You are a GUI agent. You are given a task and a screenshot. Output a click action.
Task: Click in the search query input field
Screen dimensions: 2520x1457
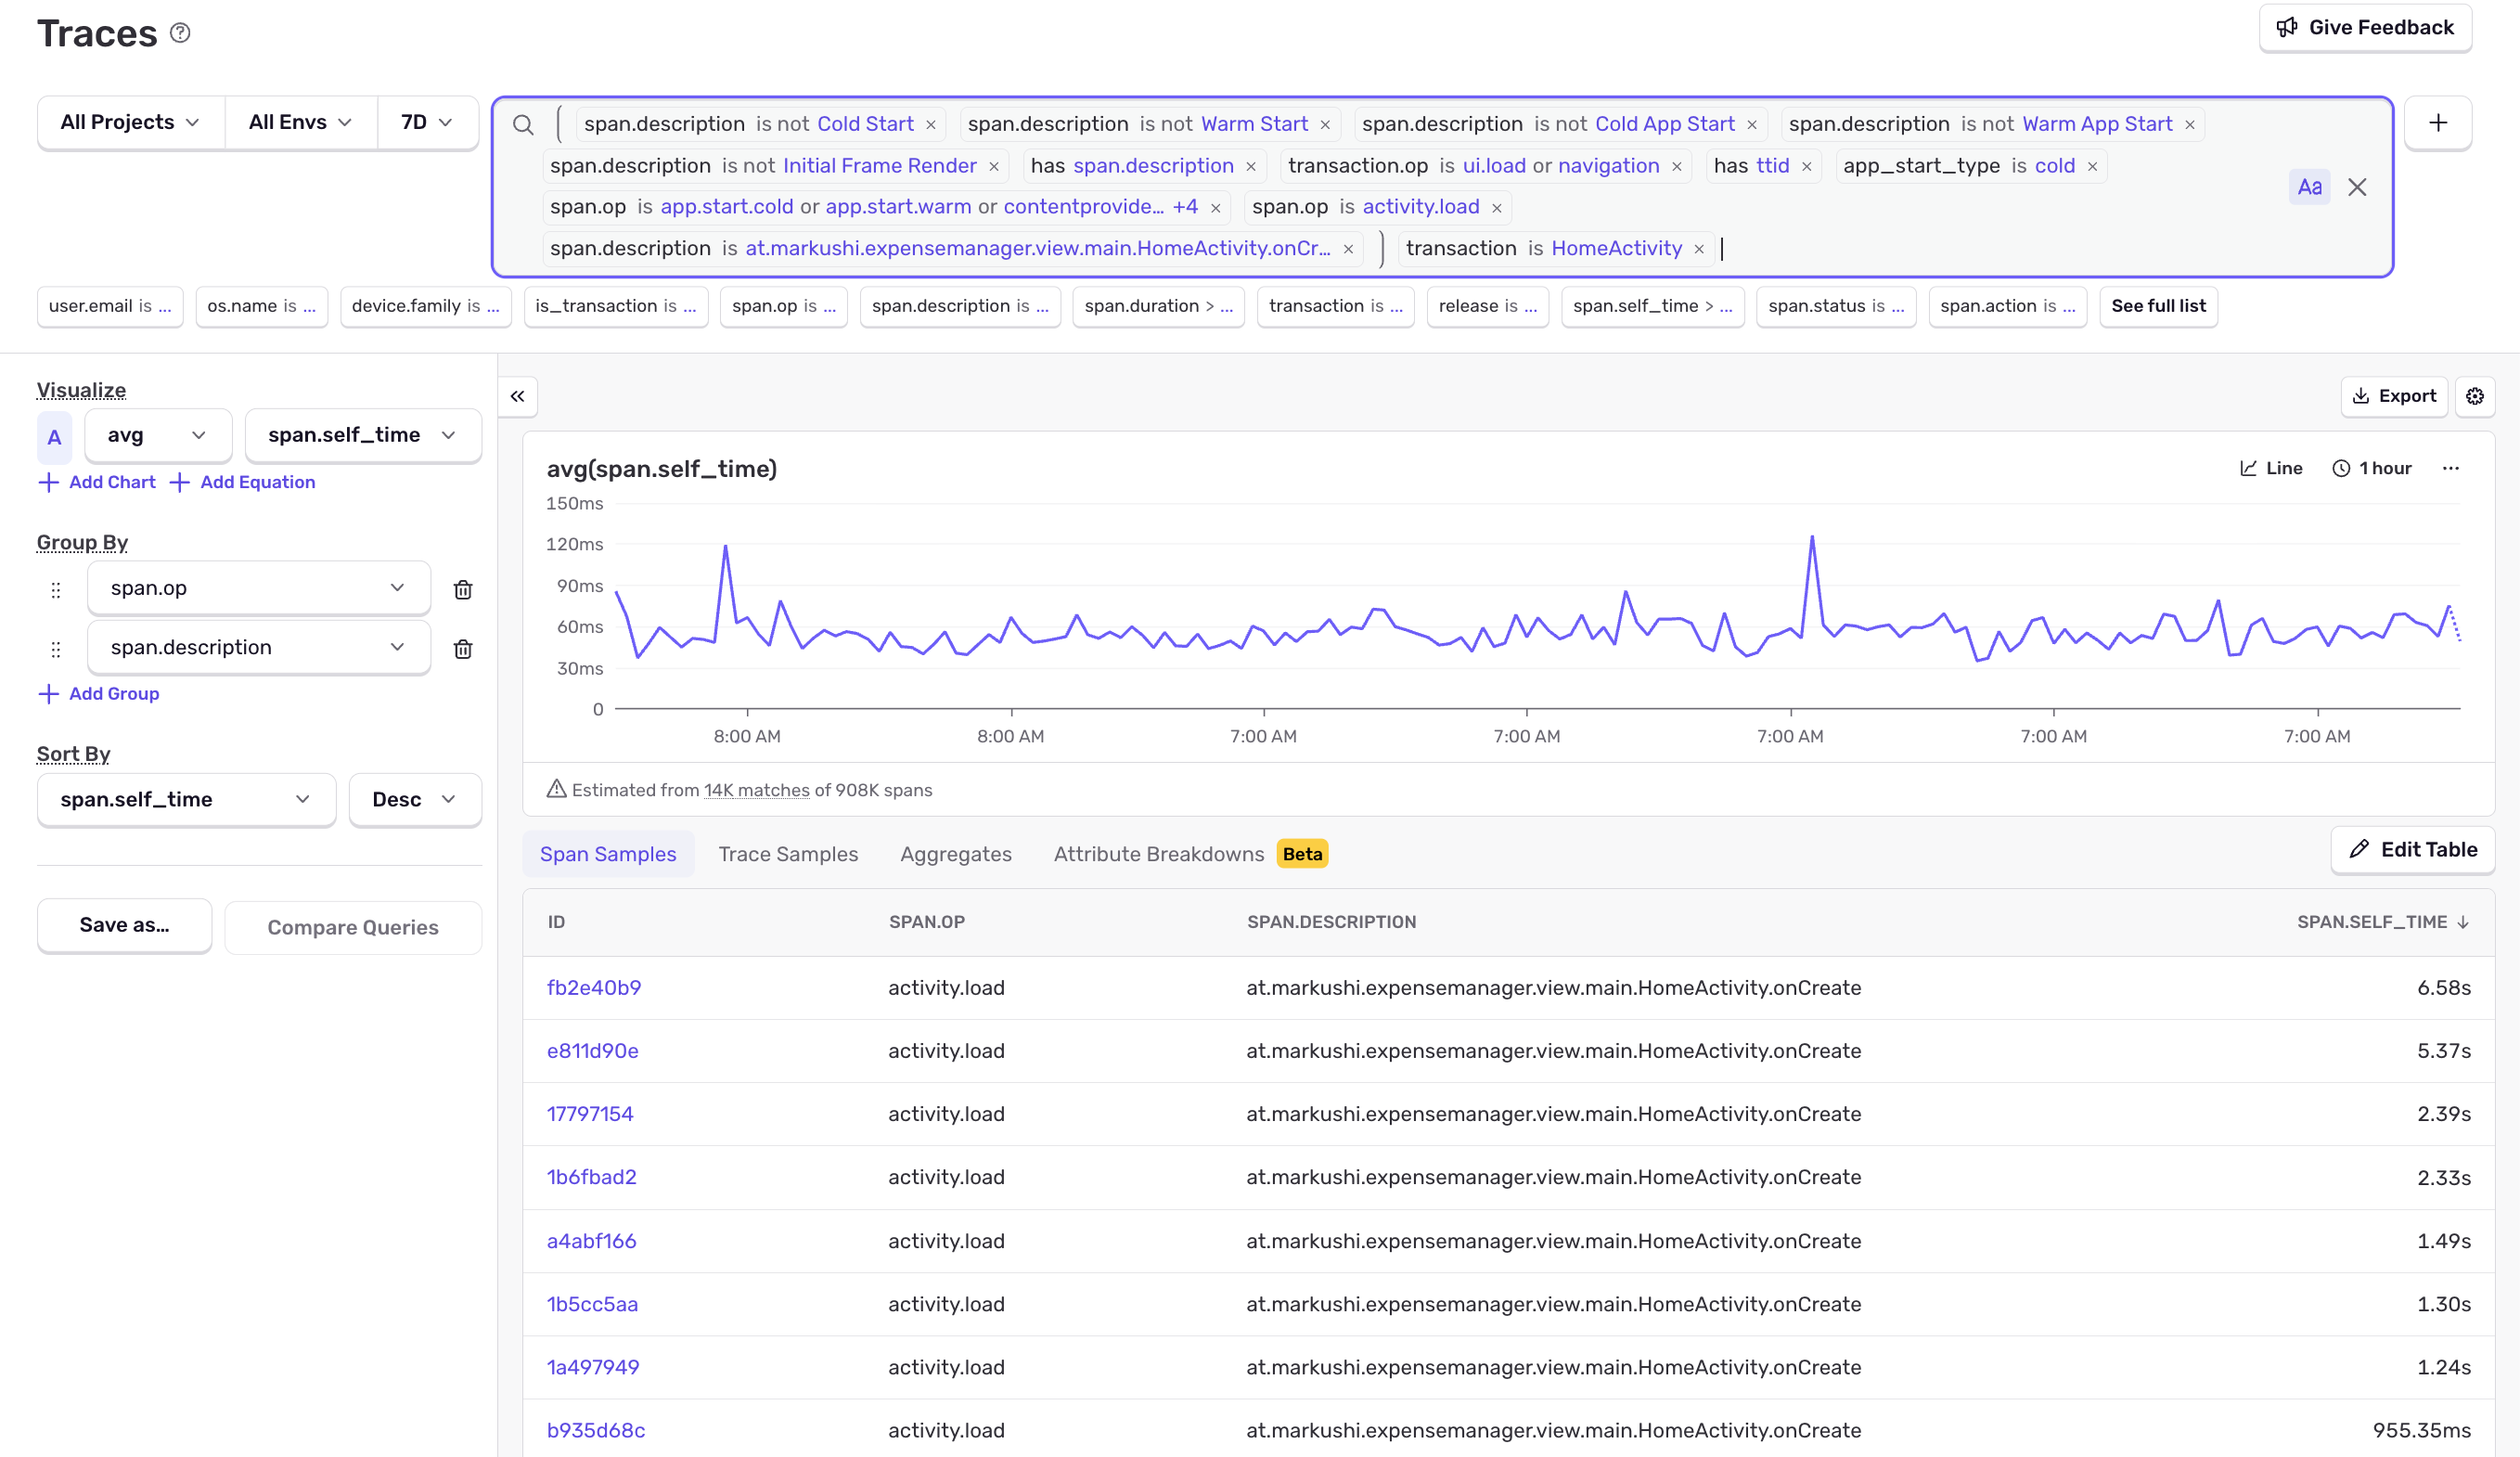tap(2000, 249)
